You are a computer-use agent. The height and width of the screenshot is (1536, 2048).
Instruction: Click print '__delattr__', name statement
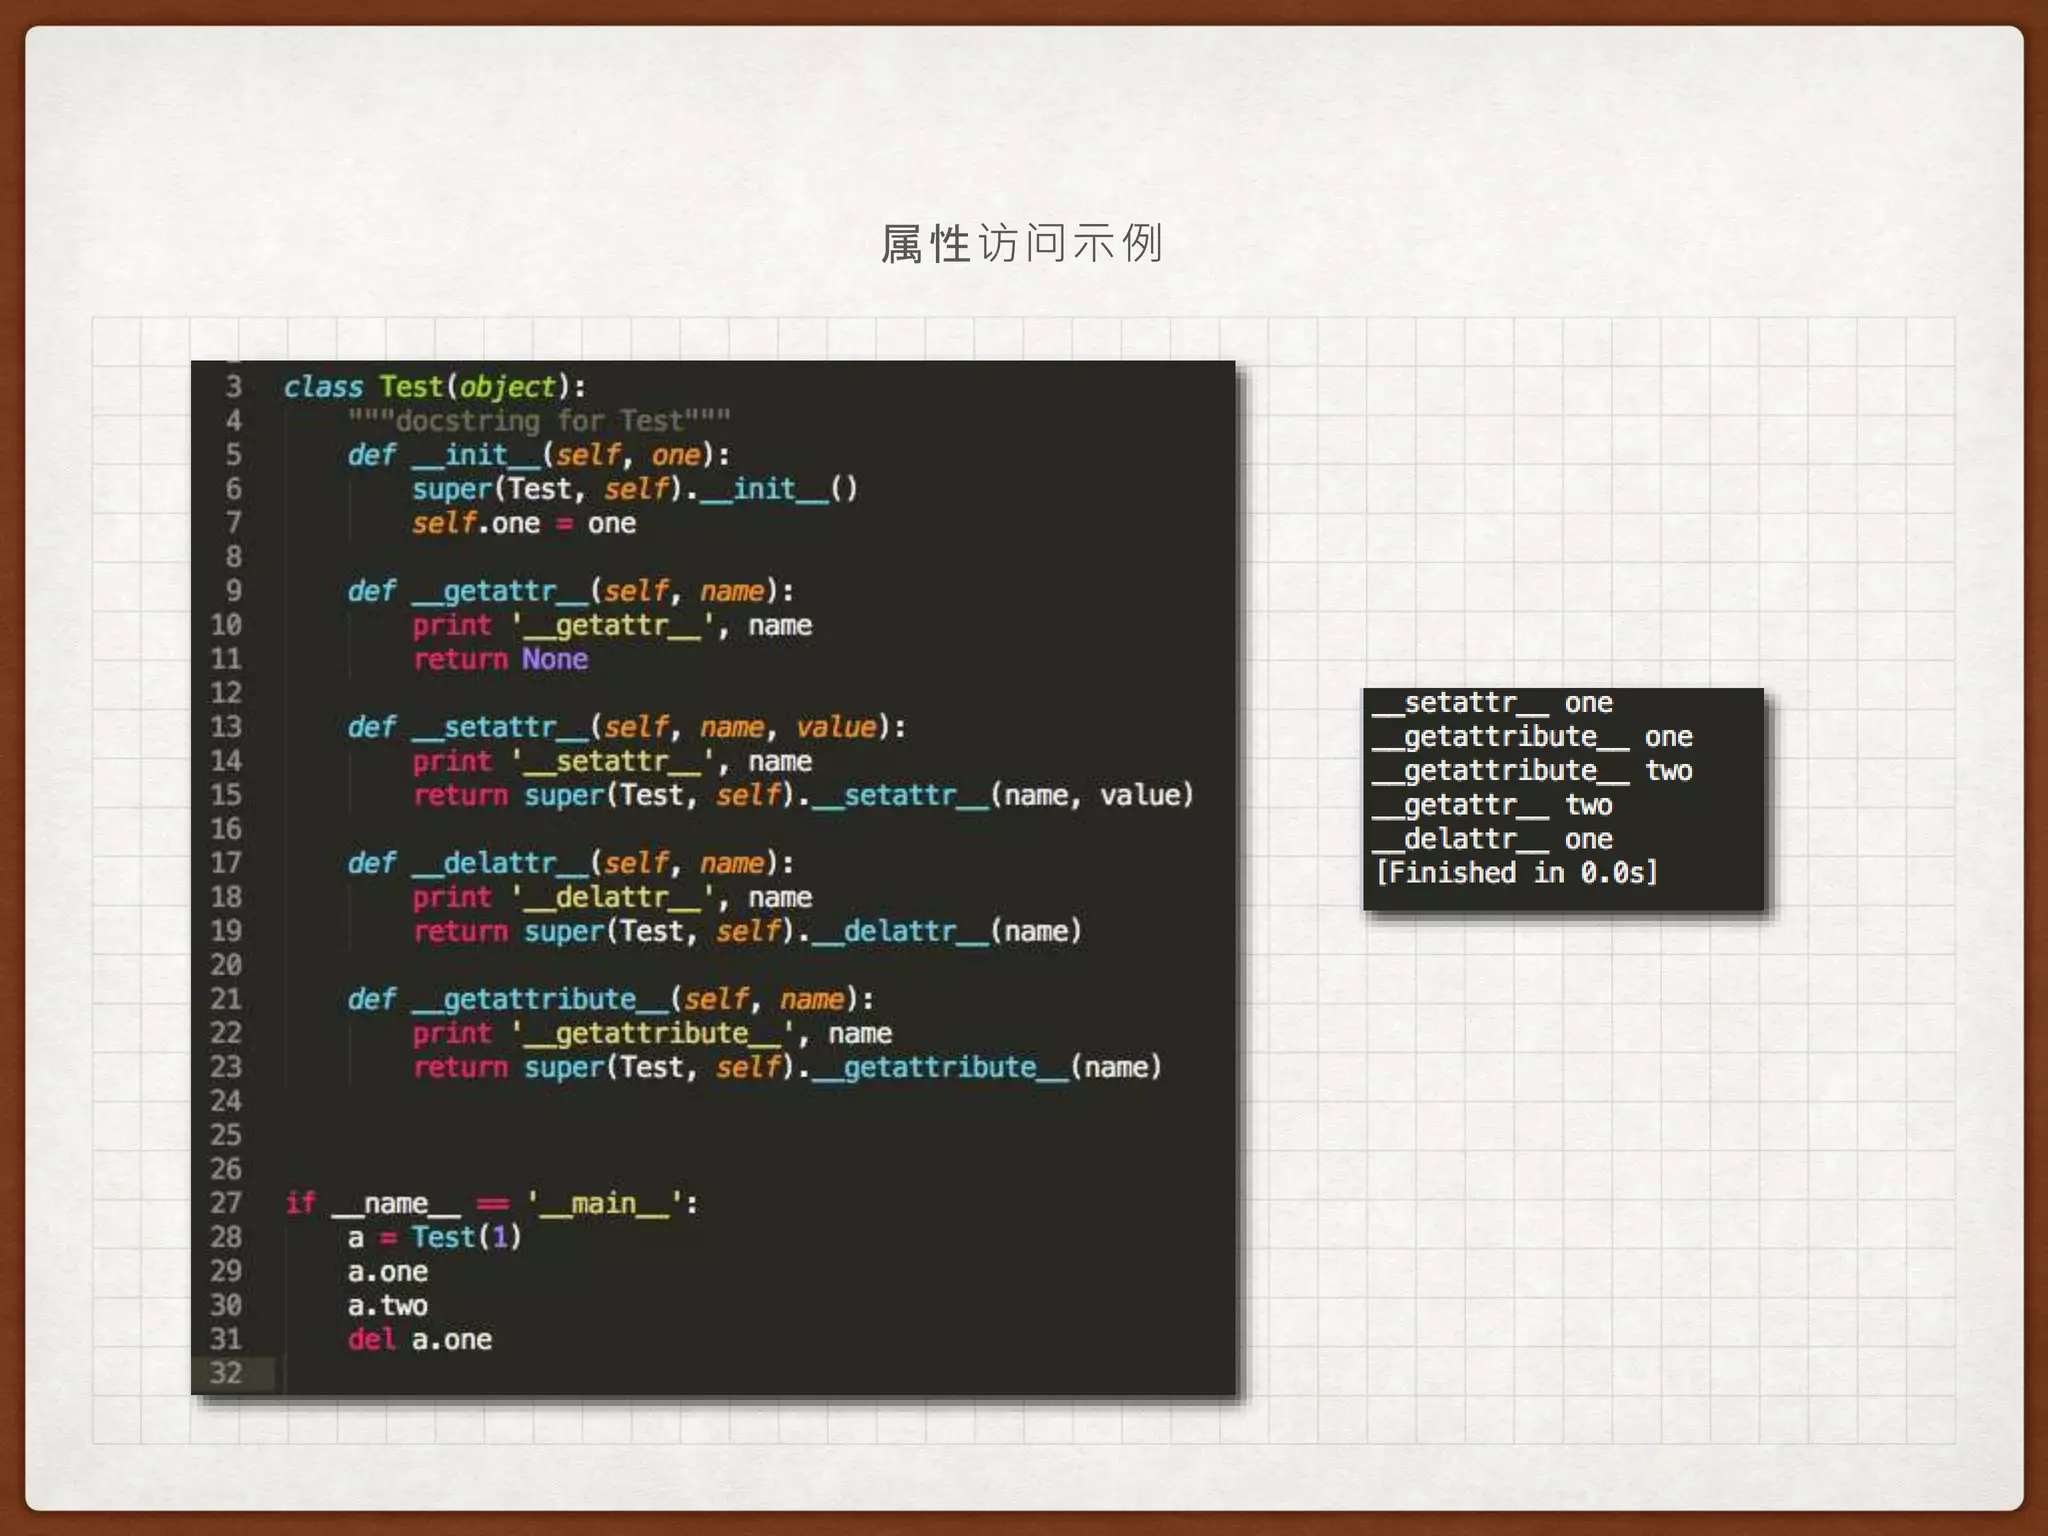coord(612,897)
